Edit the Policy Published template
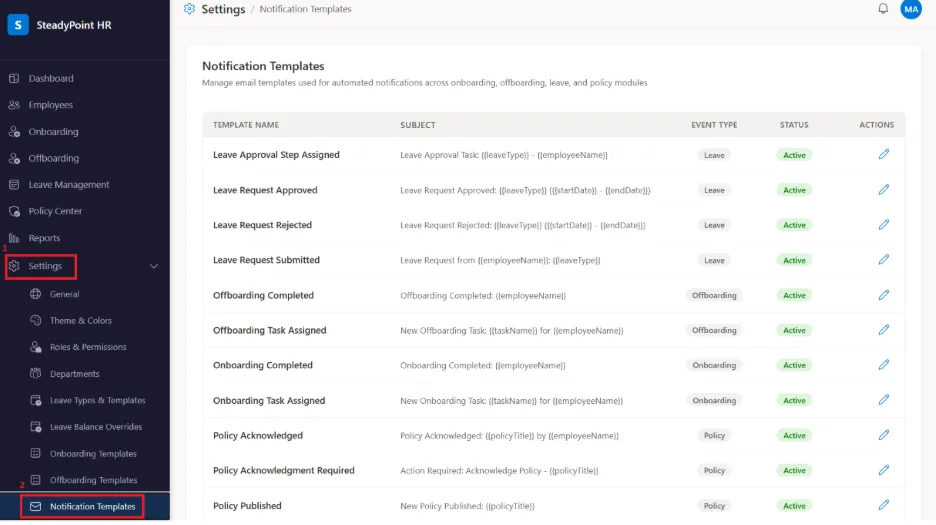 point(883,505)
